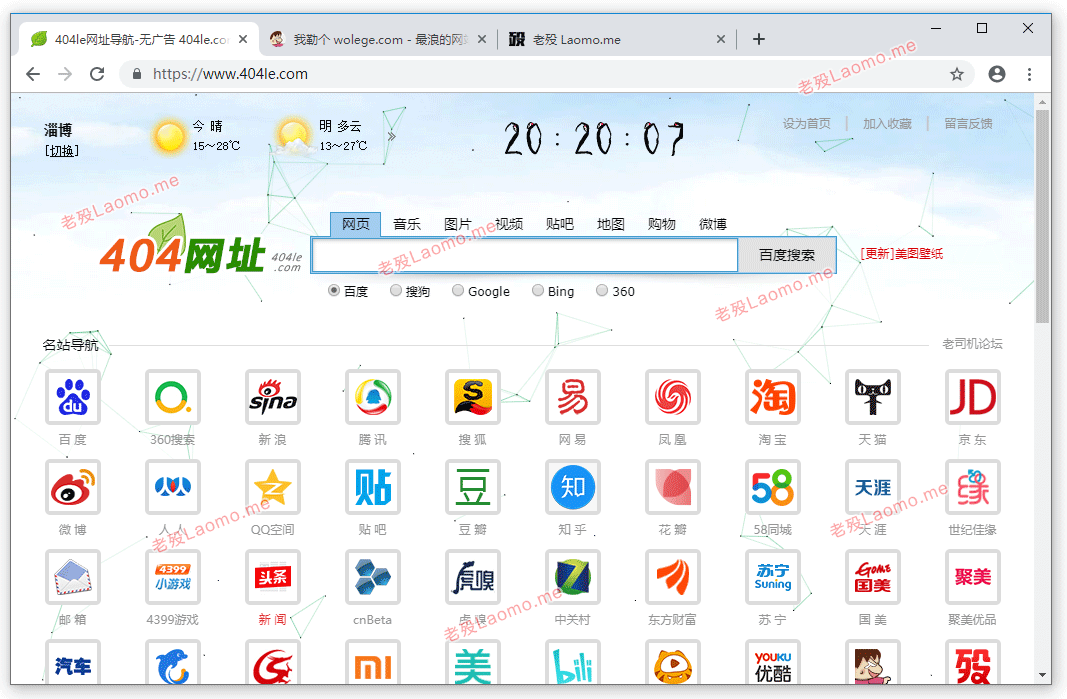This screenshot has width=1067, height=699.
Task: Open the Weibo 微博 site icon
Action: [73, 487]
